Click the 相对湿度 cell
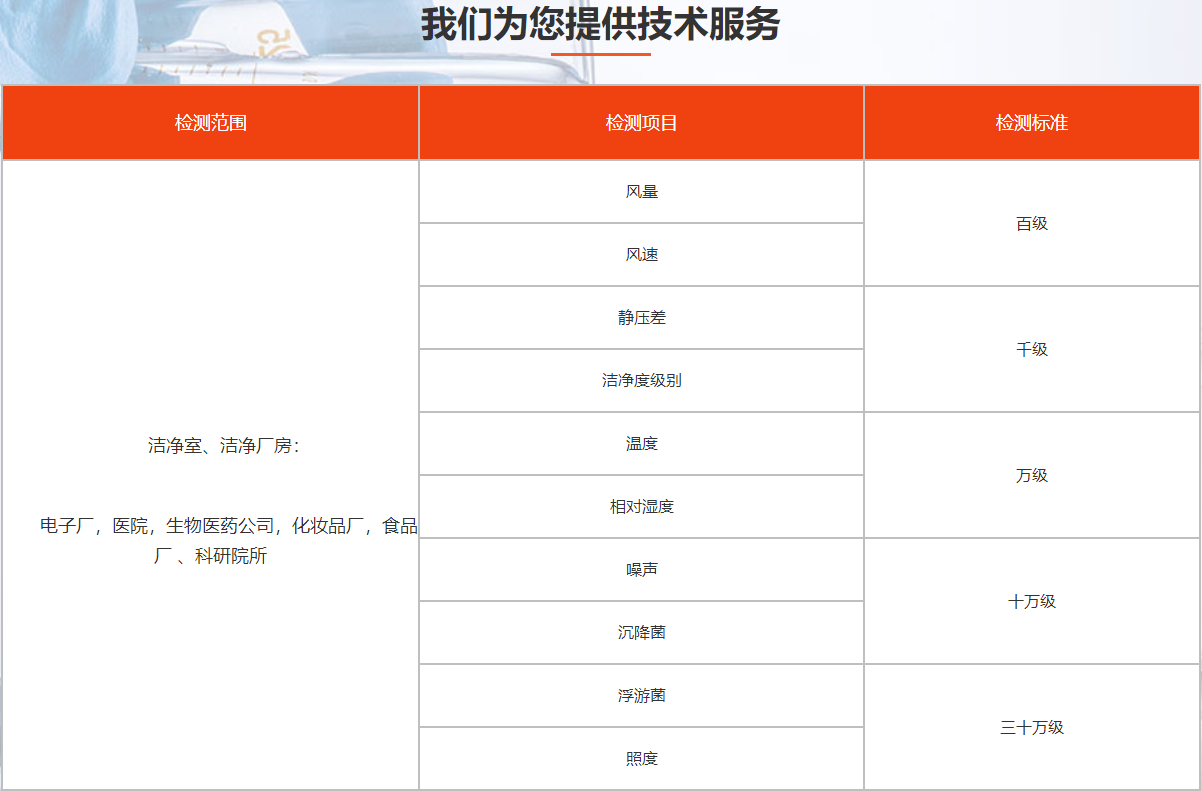 (x=641, y=506)
